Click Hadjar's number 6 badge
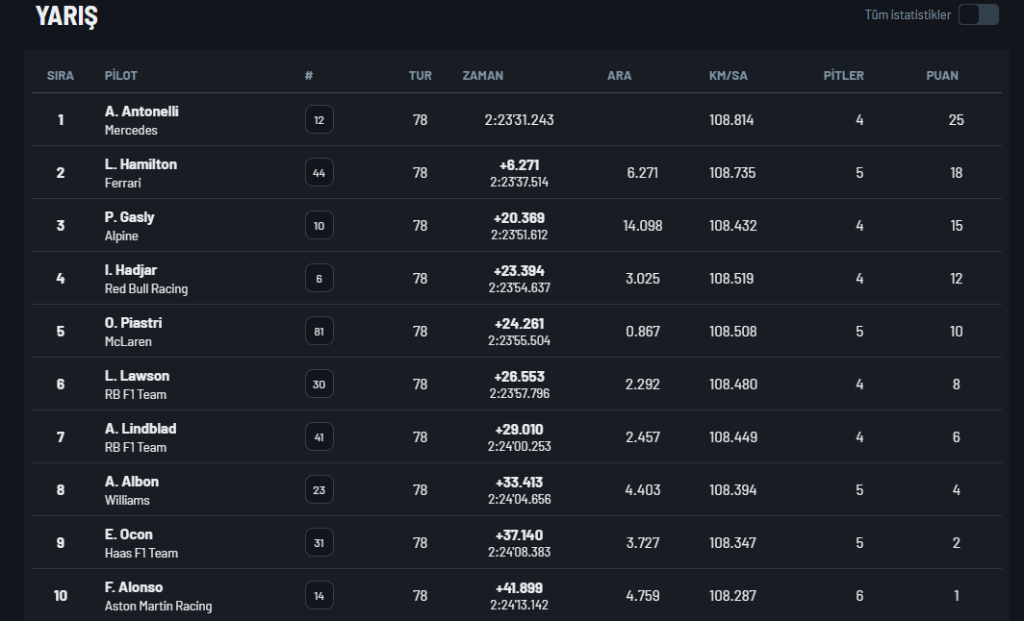Viewport: 1024px width, 621px height. (319, 278)
